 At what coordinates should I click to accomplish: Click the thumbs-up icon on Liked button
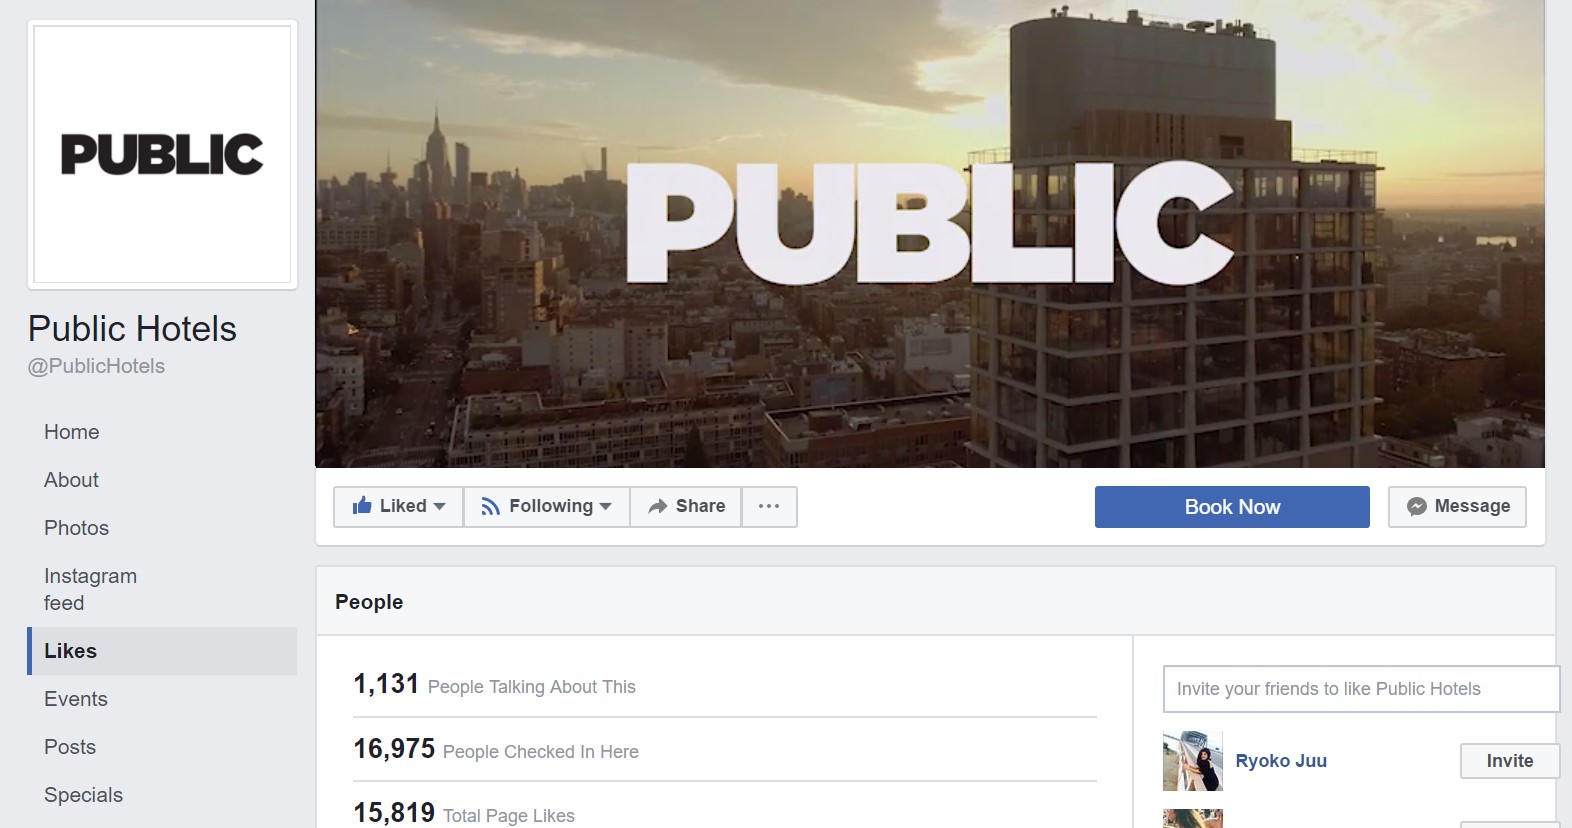click(362, 505)
